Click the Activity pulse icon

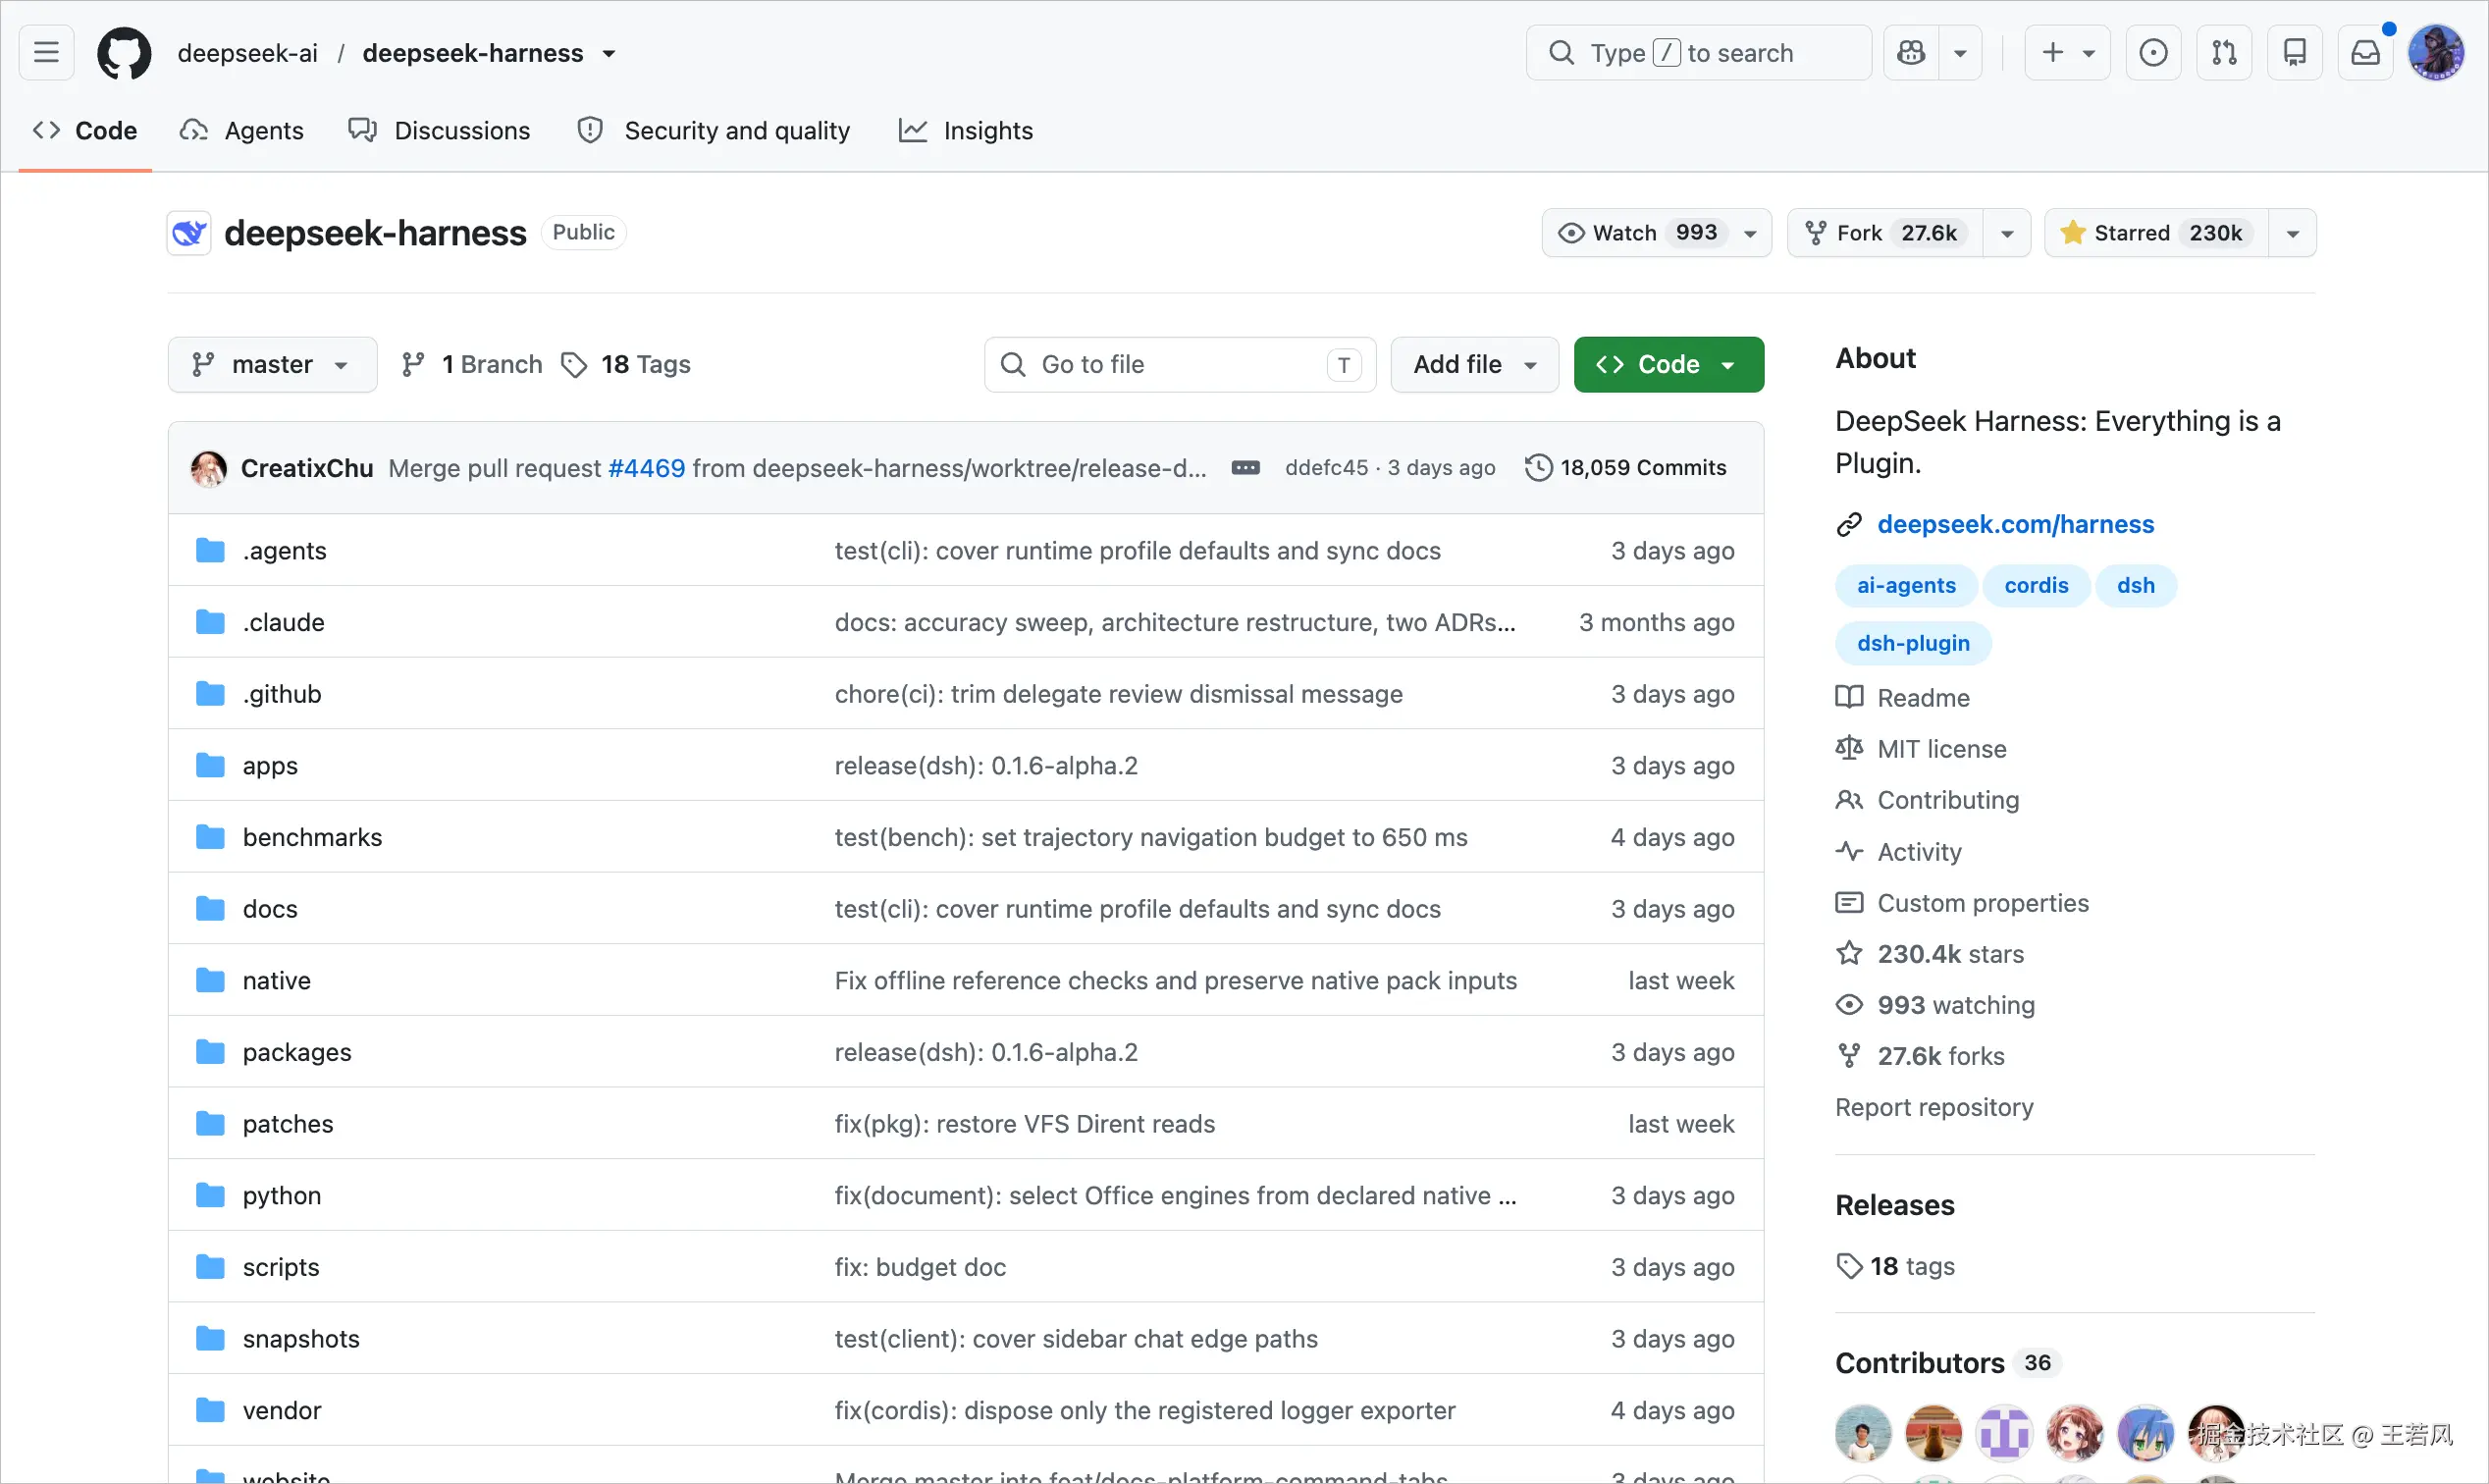tap(1849, 852)
